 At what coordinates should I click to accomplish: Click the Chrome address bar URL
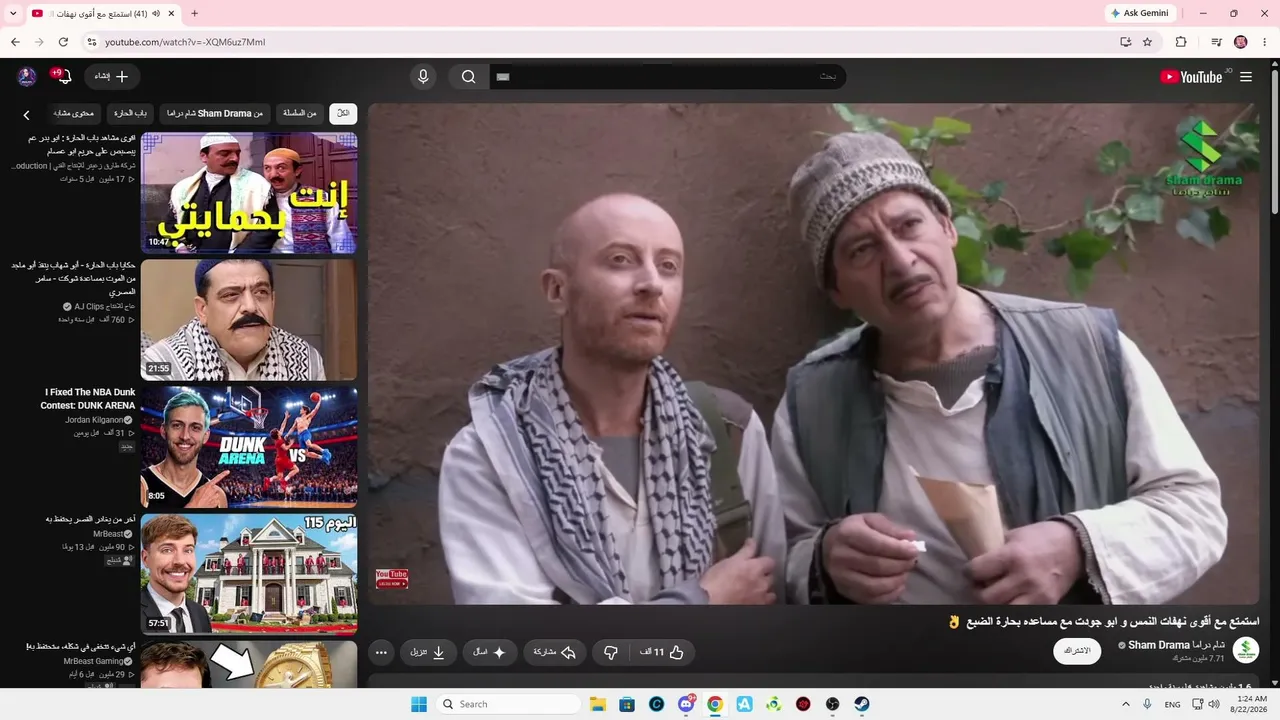[185, 42]
